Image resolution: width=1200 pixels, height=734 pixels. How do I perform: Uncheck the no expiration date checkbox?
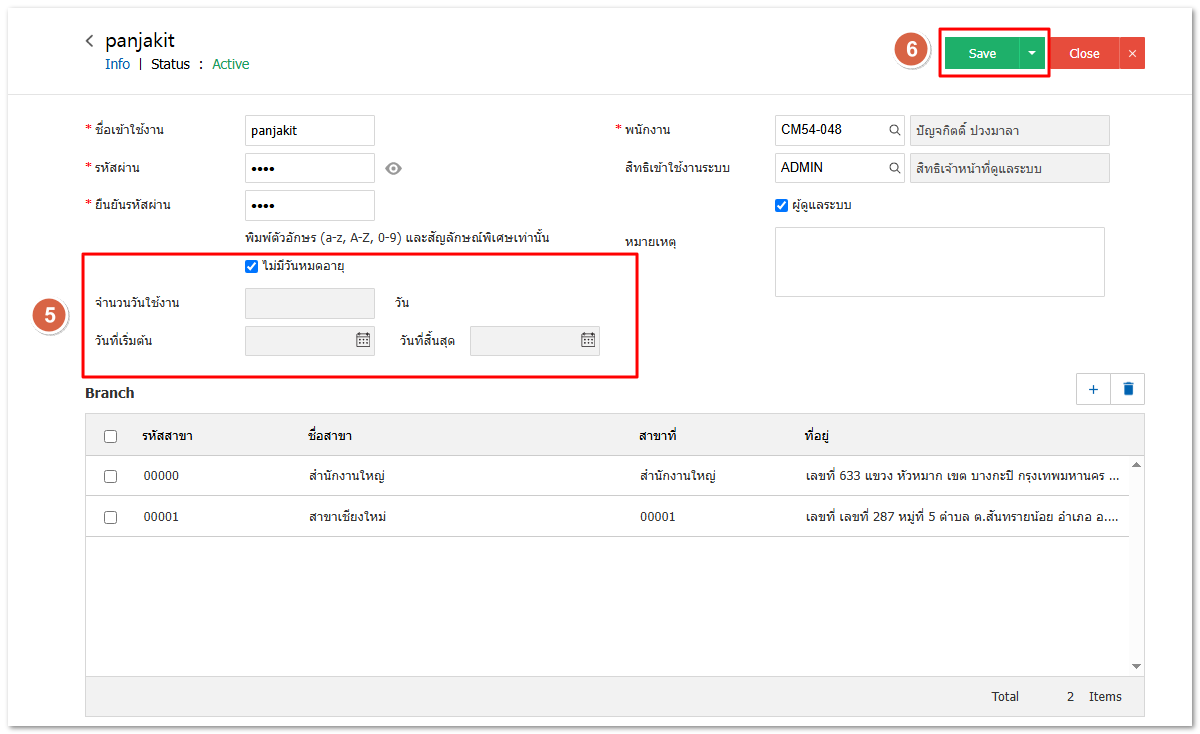click(251, 266)
